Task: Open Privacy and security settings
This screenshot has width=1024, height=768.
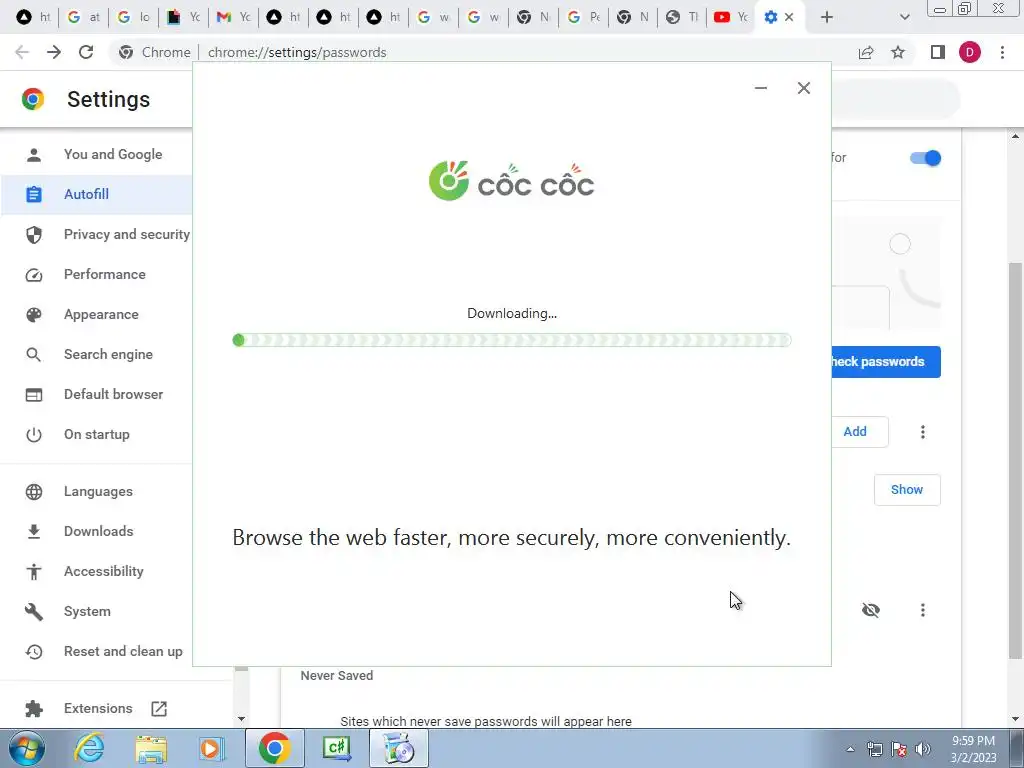Action: (x=127, y=234)
